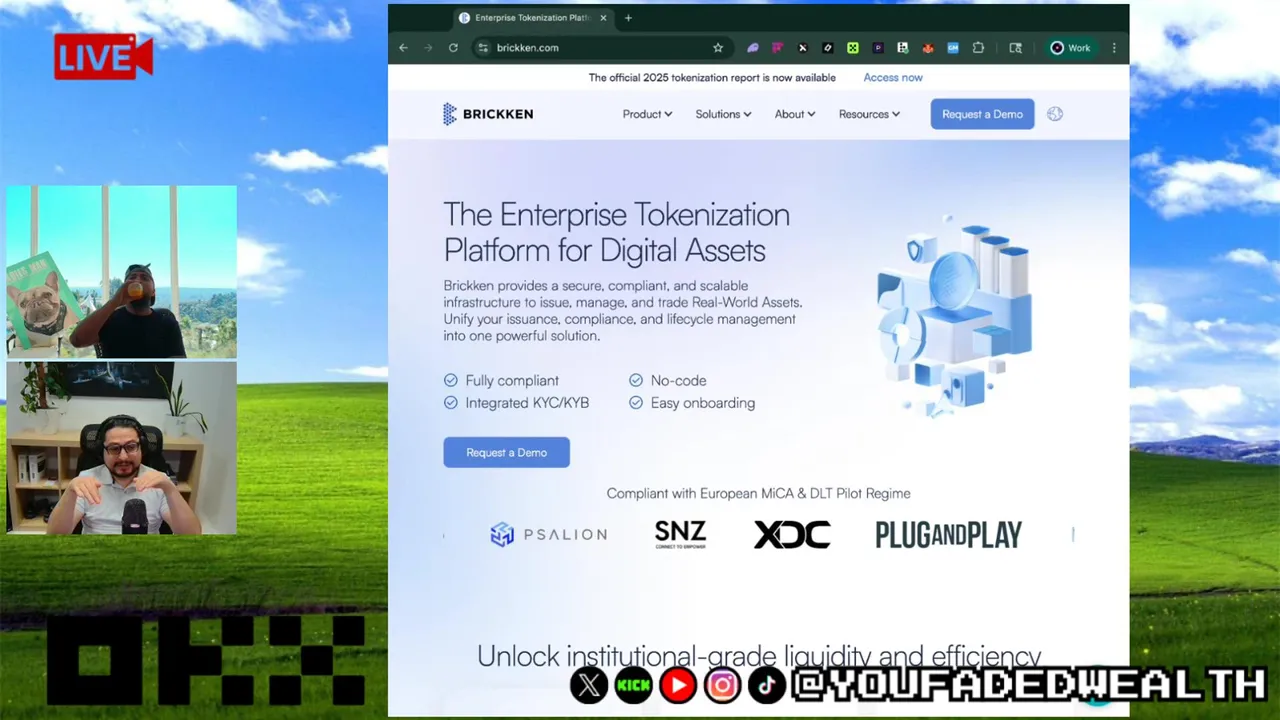Click the Plug and Play partner logo
Image resolution: width=1280 pixels, height=720 pixels.
[948, 535]
